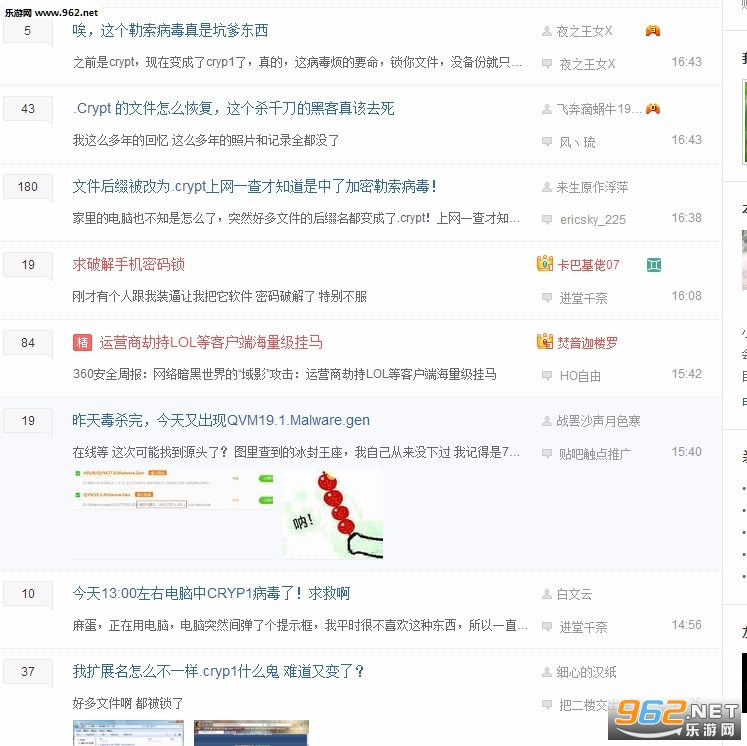Open last replier 风丶琉
747x746 pixels.
577,142
